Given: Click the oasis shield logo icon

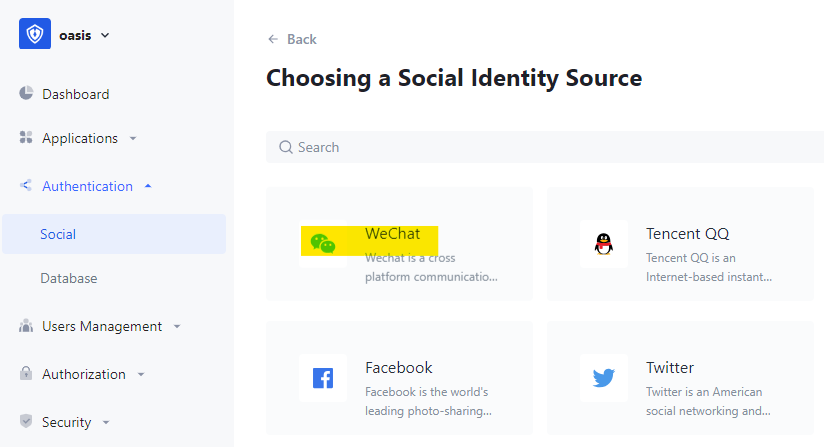Looking at the screenshot, I should [x=35, y=34].
